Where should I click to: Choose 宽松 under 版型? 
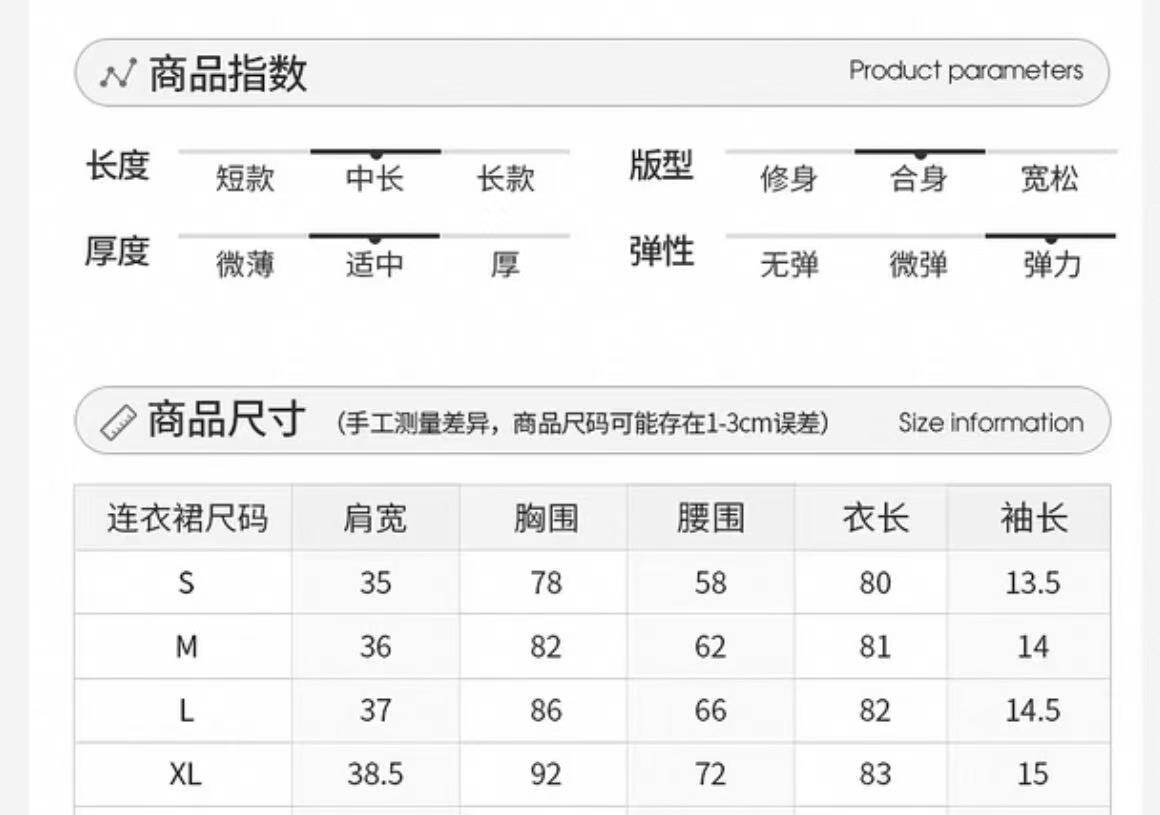1050,180
